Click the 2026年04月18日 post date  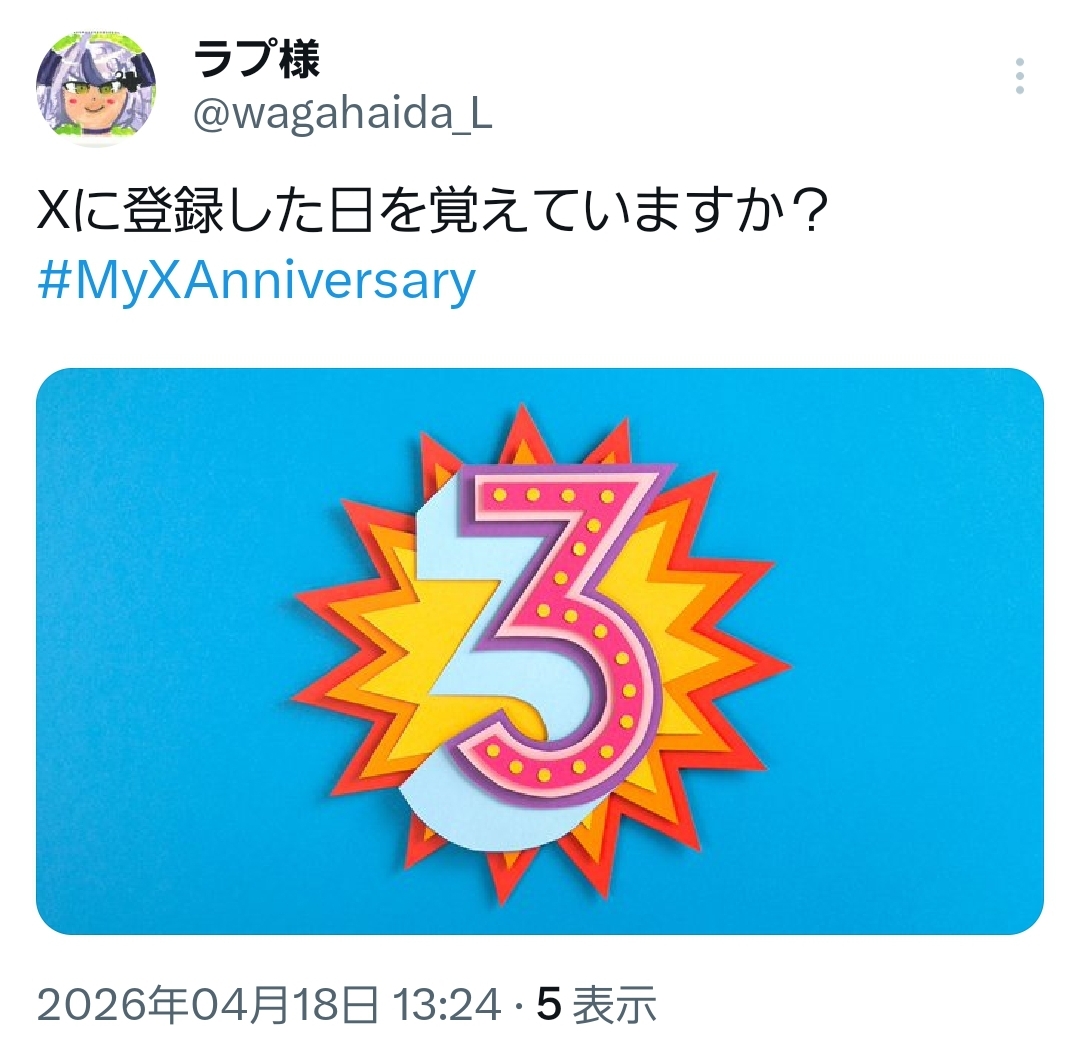click(x=207, y=1004)
